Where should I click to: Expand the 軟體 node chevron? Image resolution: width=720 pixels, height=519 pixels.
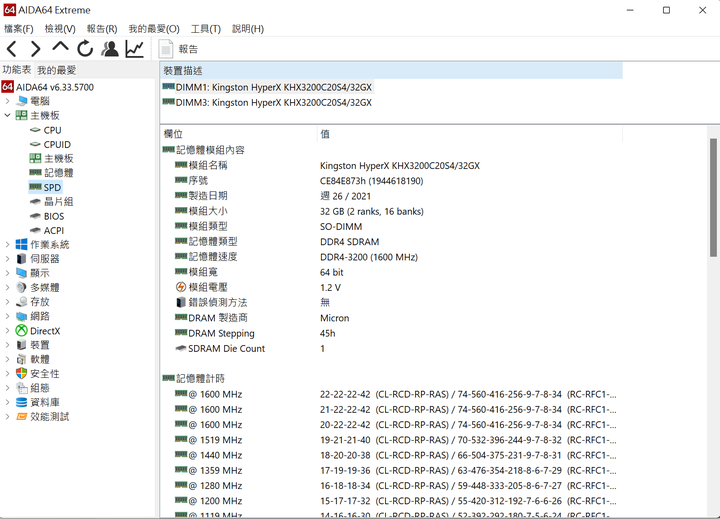pos(7,359)
